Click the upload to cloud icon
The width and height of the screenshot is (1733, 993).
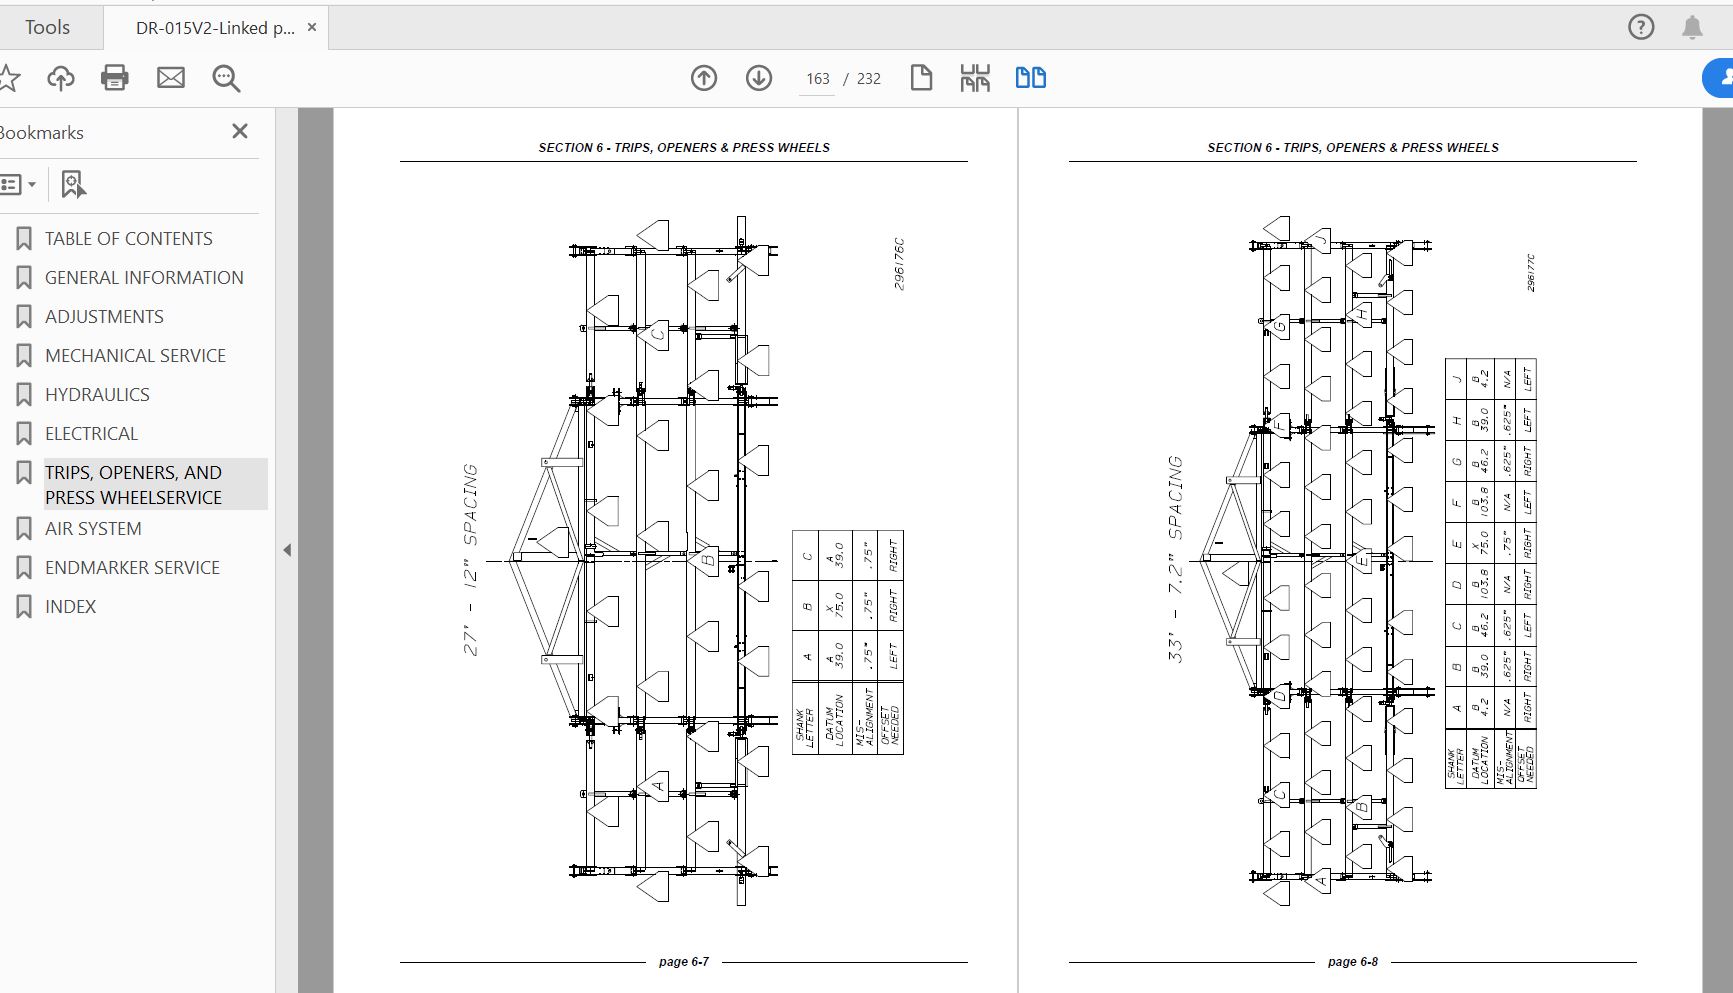point(61,78)
